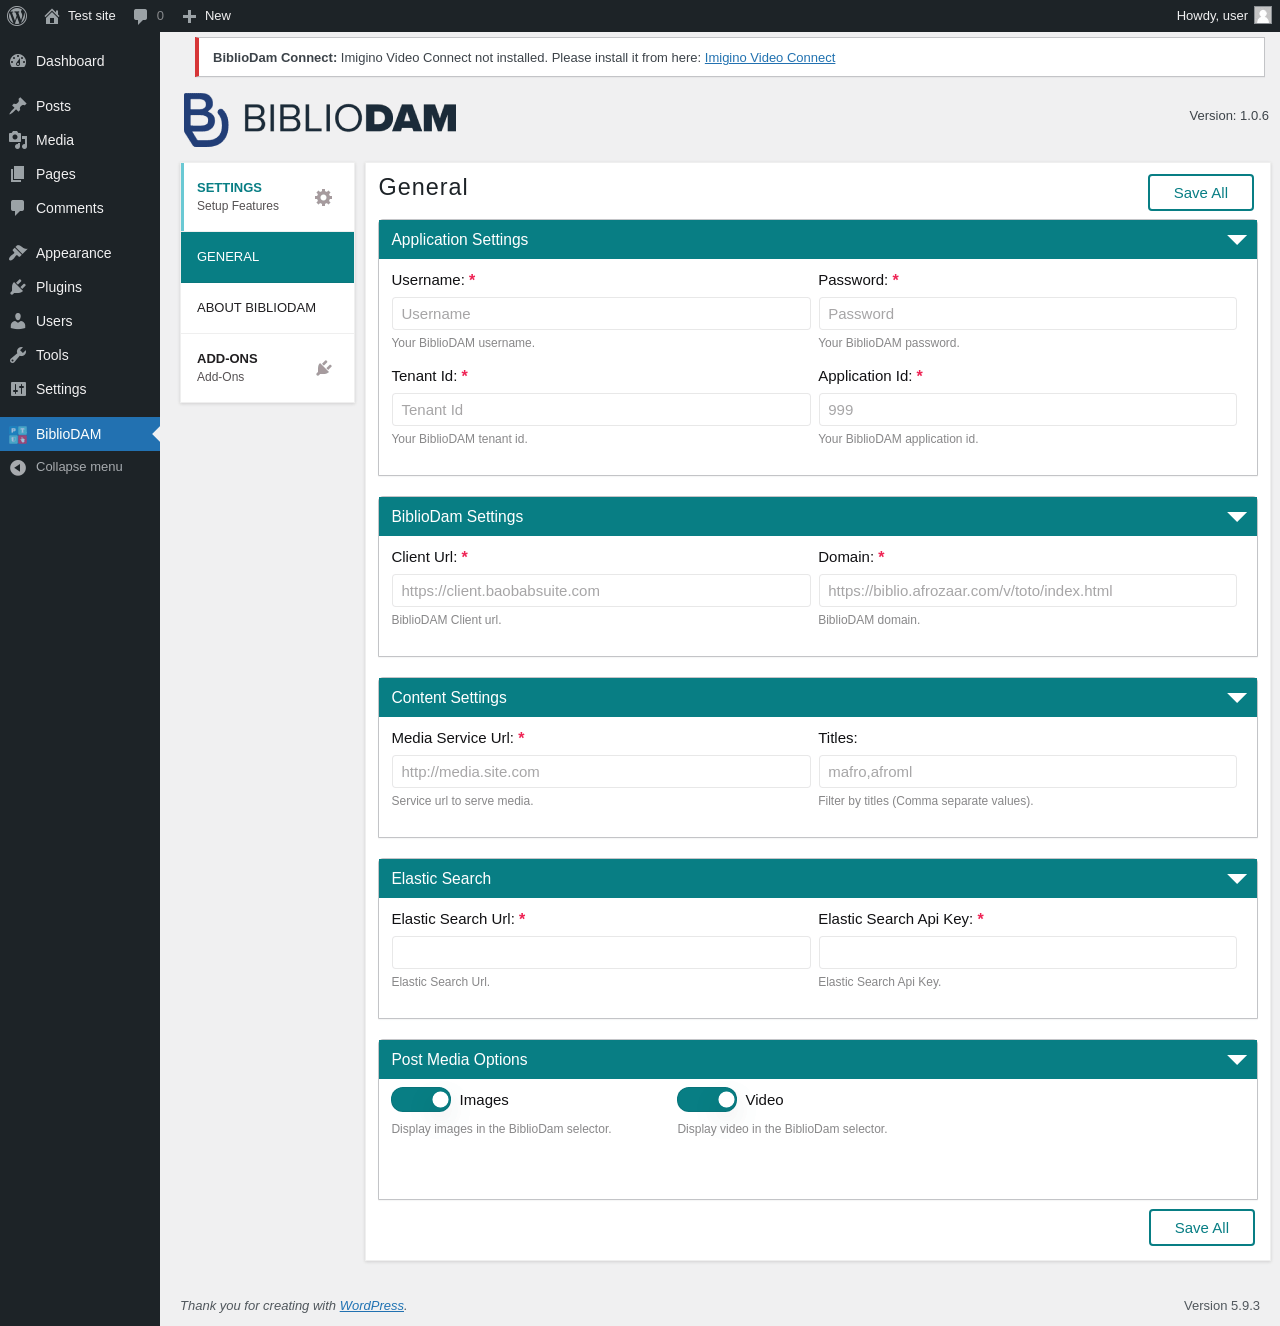The height and width of the screenshot is (1326, 1280).
Task: Open the Users menu item
Action: point(80,321)
